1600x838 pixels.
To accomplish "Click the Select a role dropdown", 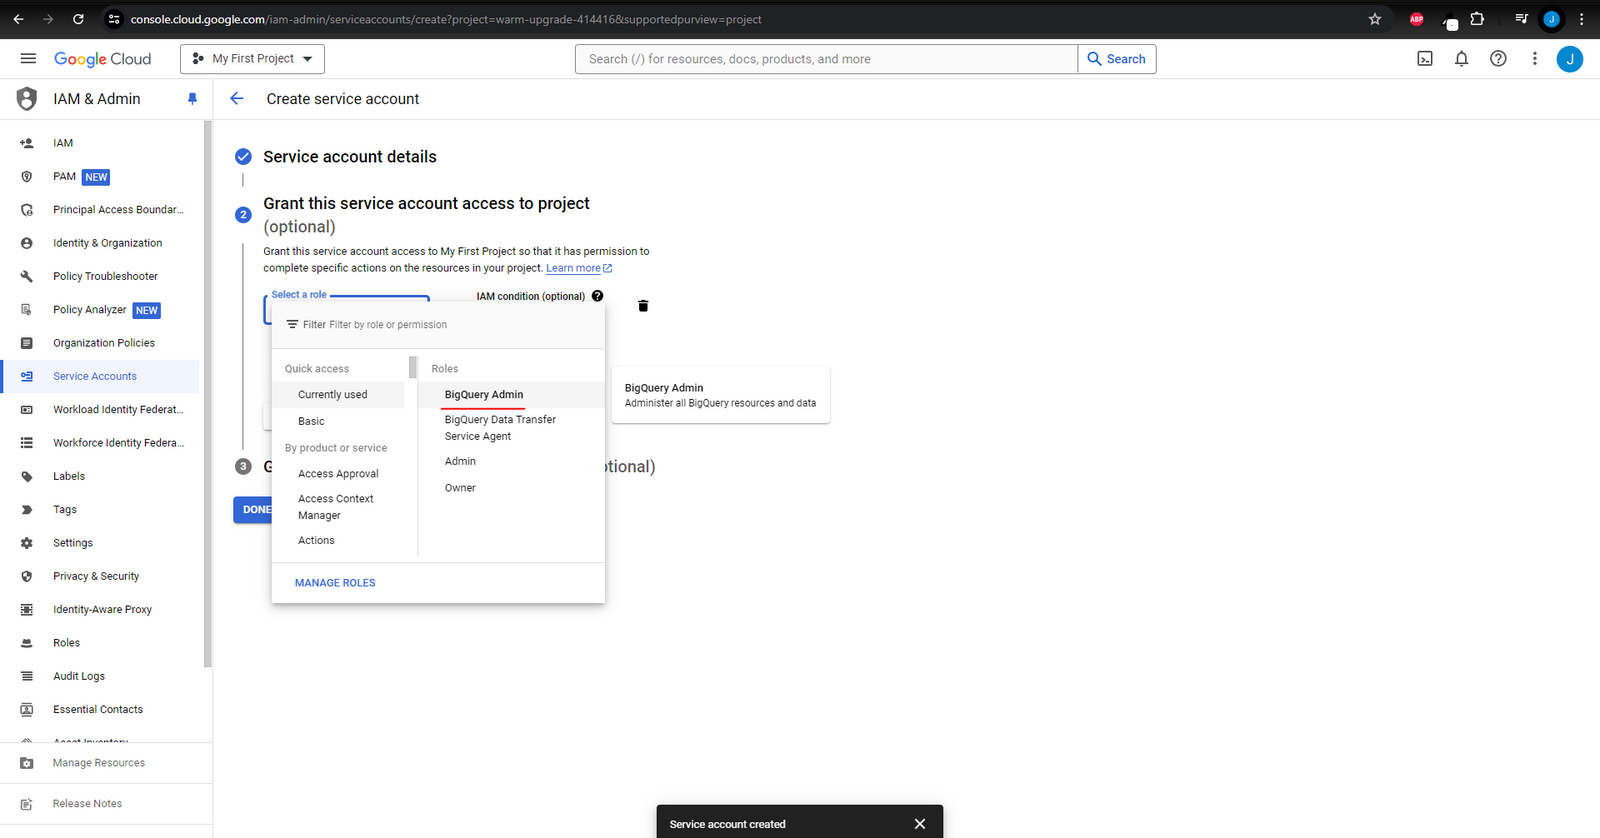I will point(347,310).
